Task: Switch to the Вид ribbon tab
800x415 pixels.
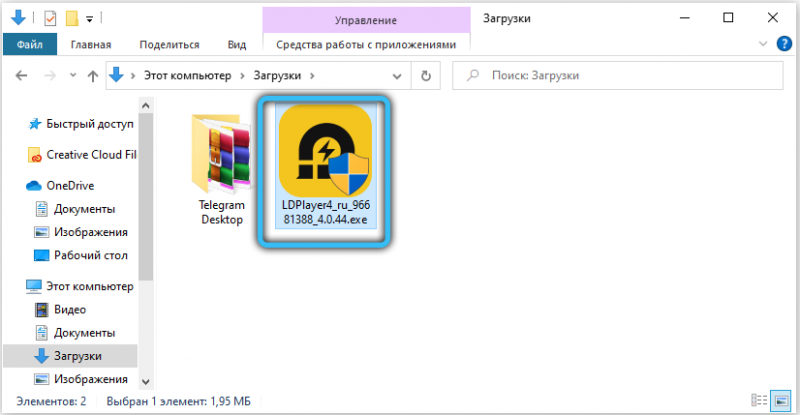Action: [237, 44]
